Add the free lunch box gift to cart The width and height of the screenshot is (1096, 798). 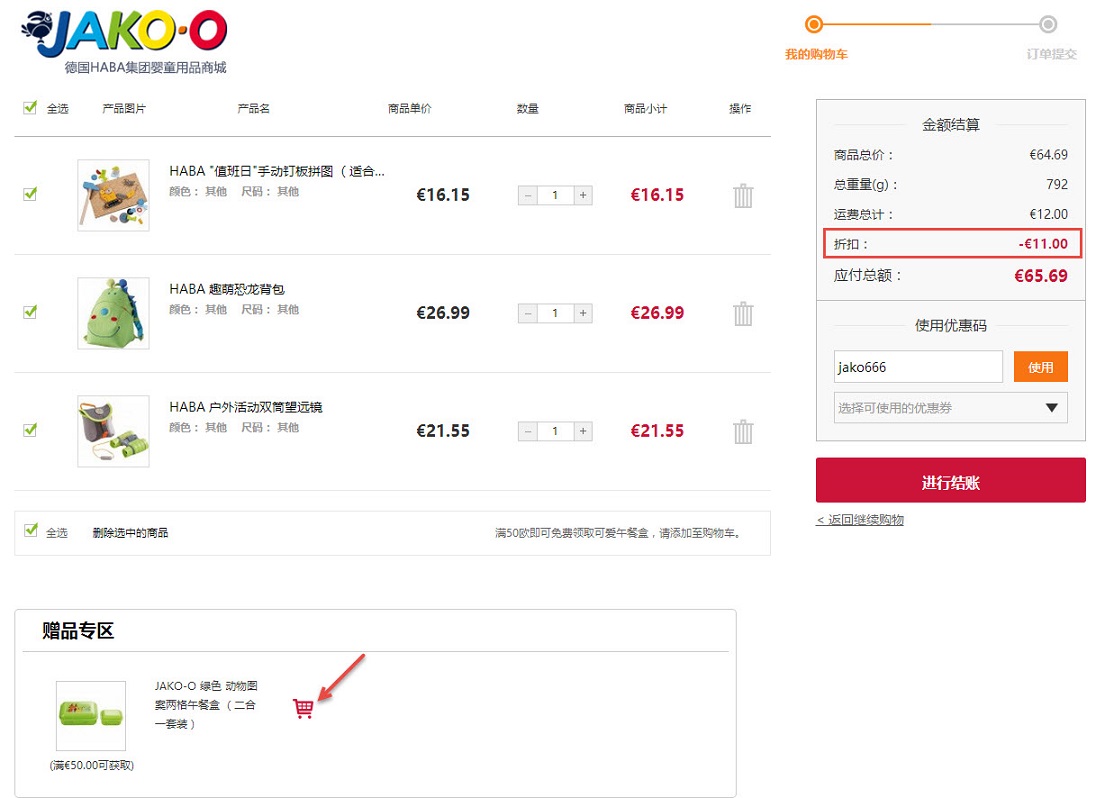[x=303, y=709]
